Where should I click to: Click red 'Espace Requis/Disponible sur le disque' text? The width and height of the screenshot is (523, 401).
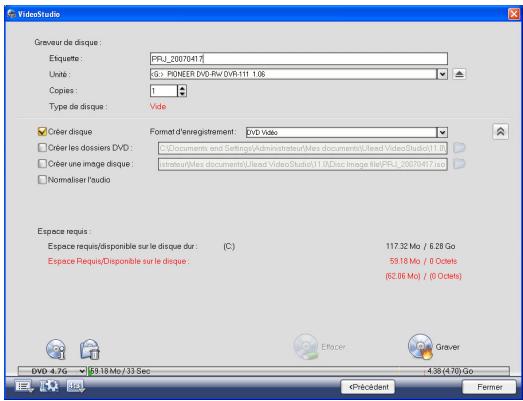[x=118, y=261]
